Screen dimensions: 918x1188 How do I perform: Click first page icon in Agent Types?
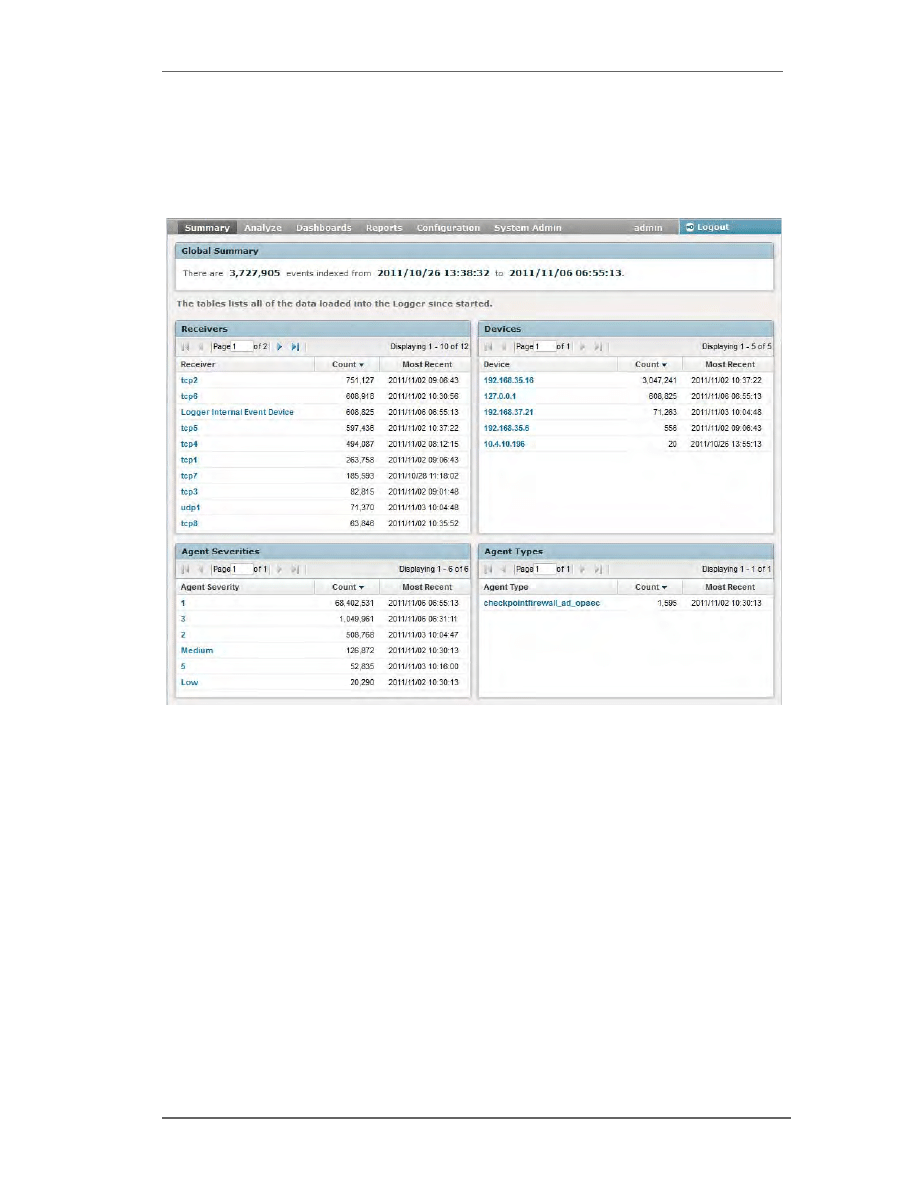point(488,569)
